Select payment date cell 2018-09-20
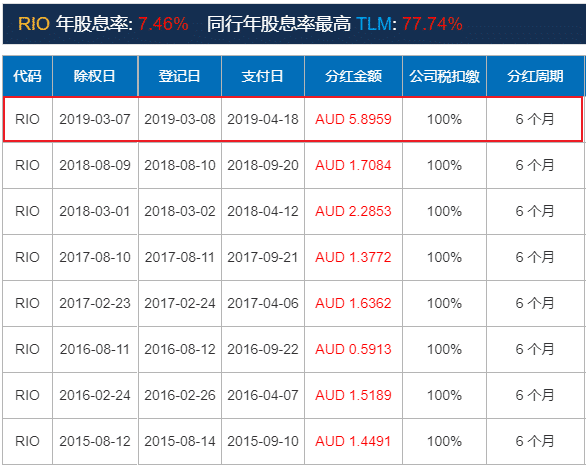The image size is (586, 466). coord(263,165)
